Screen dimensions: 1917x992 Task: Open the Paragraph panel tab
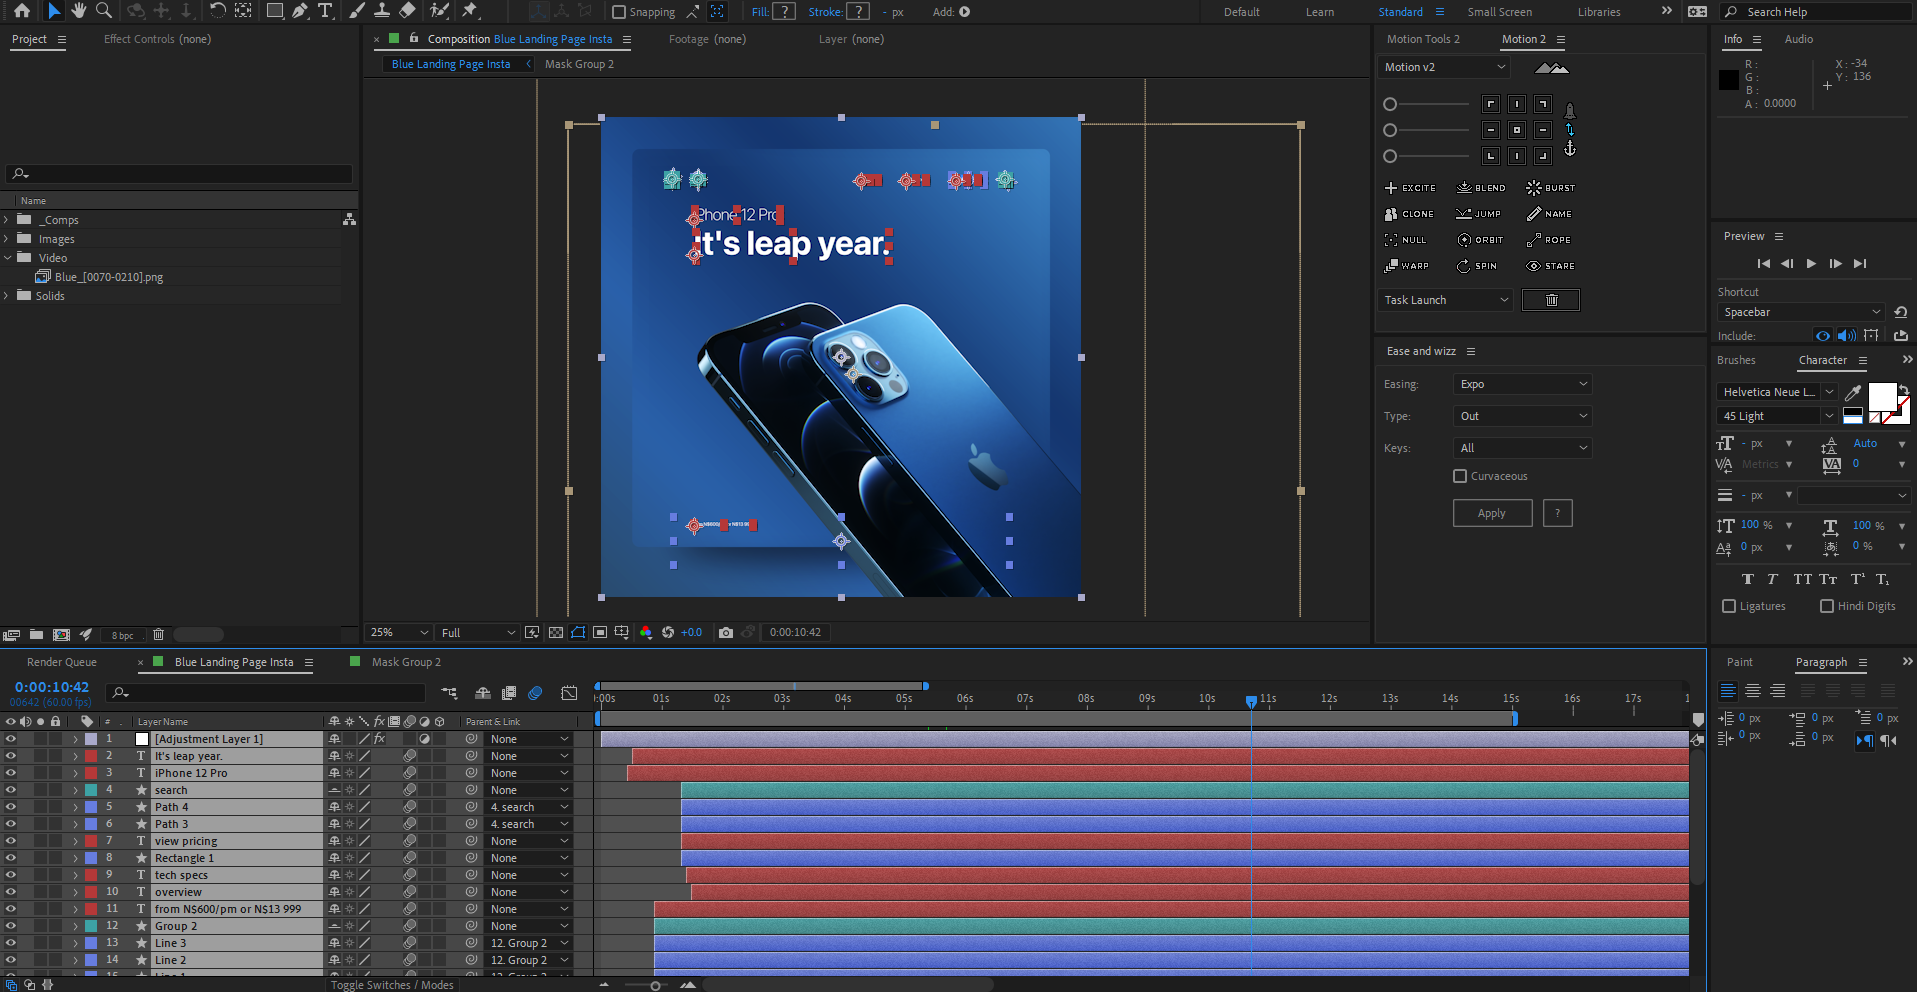tap(1821, 662)
